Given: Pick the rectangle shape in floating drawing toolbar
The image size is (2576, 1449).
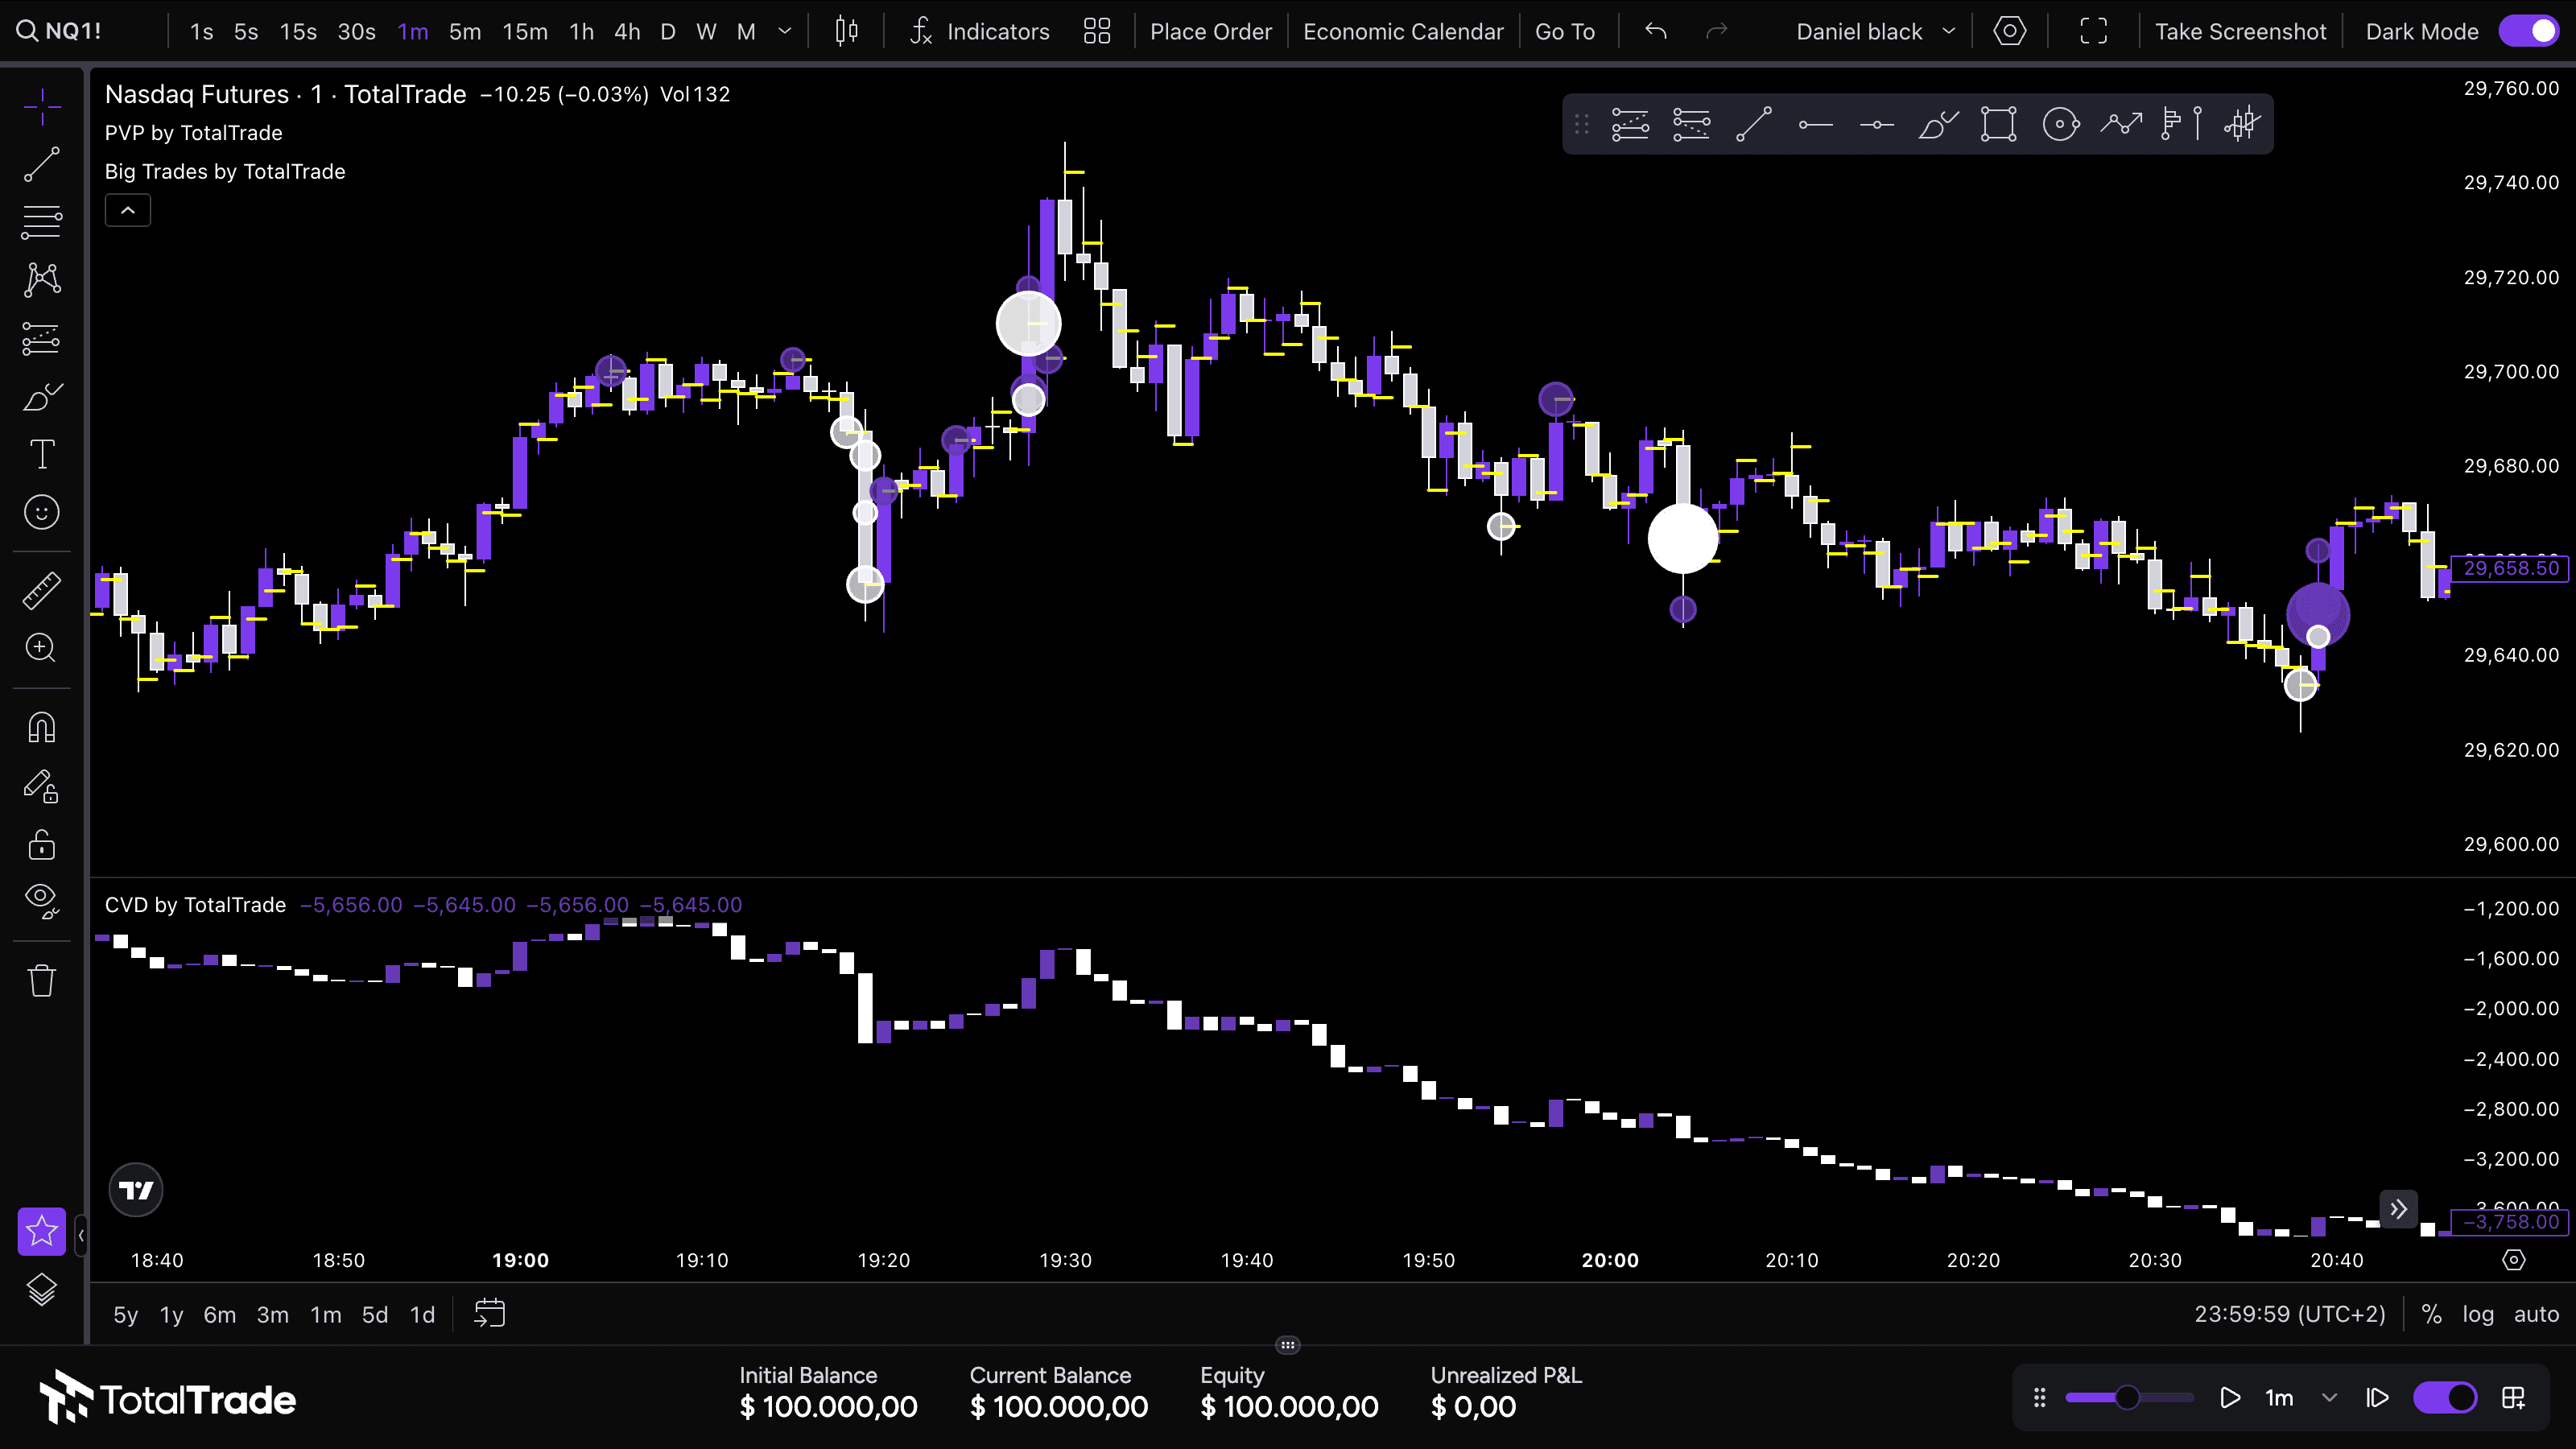Looking at the screenshot, I should point(1998,125).
